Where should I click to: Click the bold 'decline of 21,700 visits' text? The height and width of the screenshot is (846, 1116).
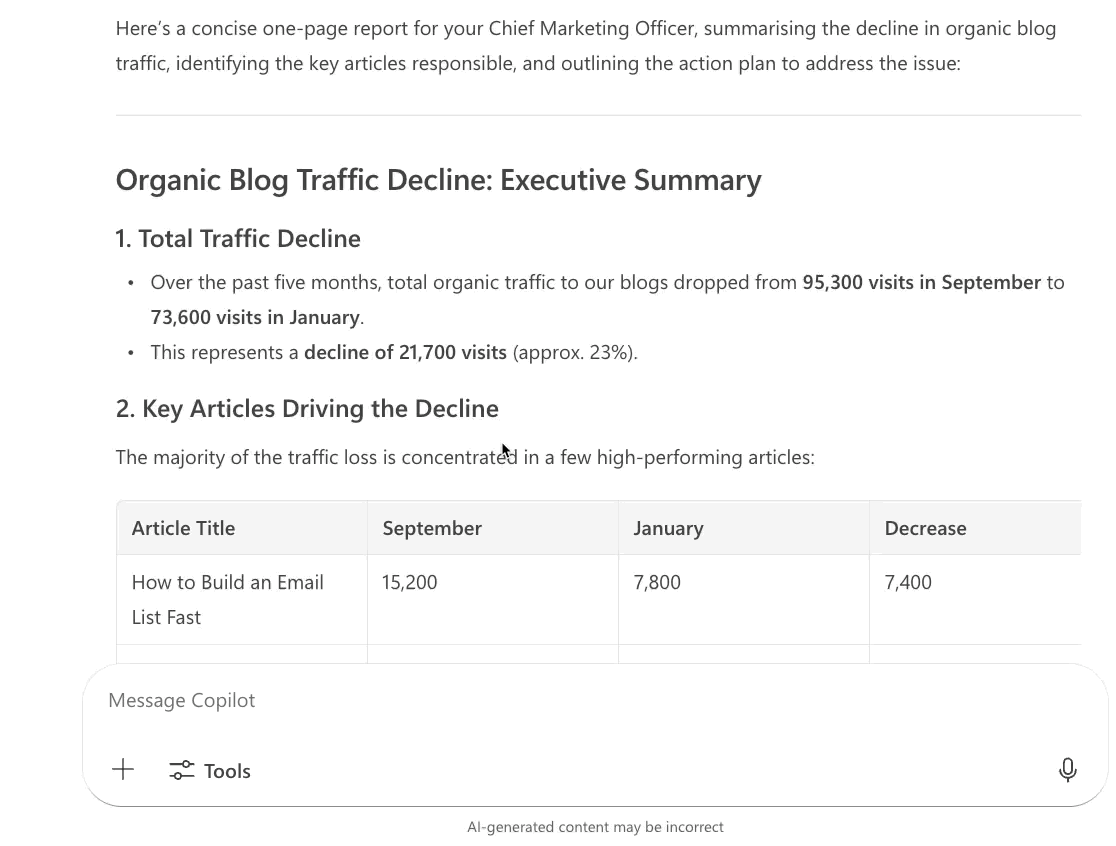point(405,352)
